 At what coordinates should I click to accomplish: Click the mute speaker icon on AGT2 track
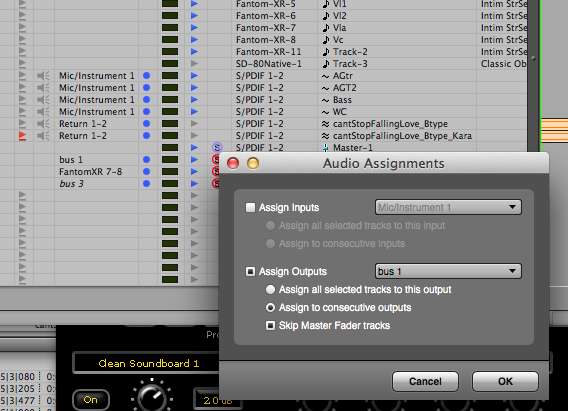(43, 88)
